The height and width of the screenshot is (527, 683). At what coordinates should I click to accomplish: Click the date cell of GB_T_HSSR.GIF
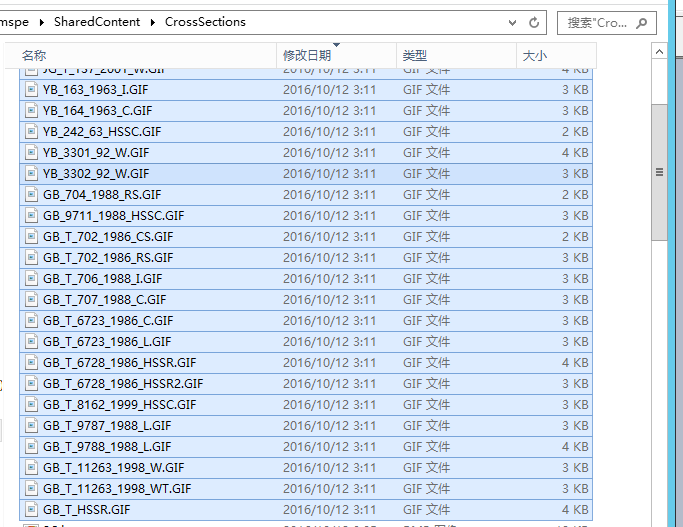329,510
